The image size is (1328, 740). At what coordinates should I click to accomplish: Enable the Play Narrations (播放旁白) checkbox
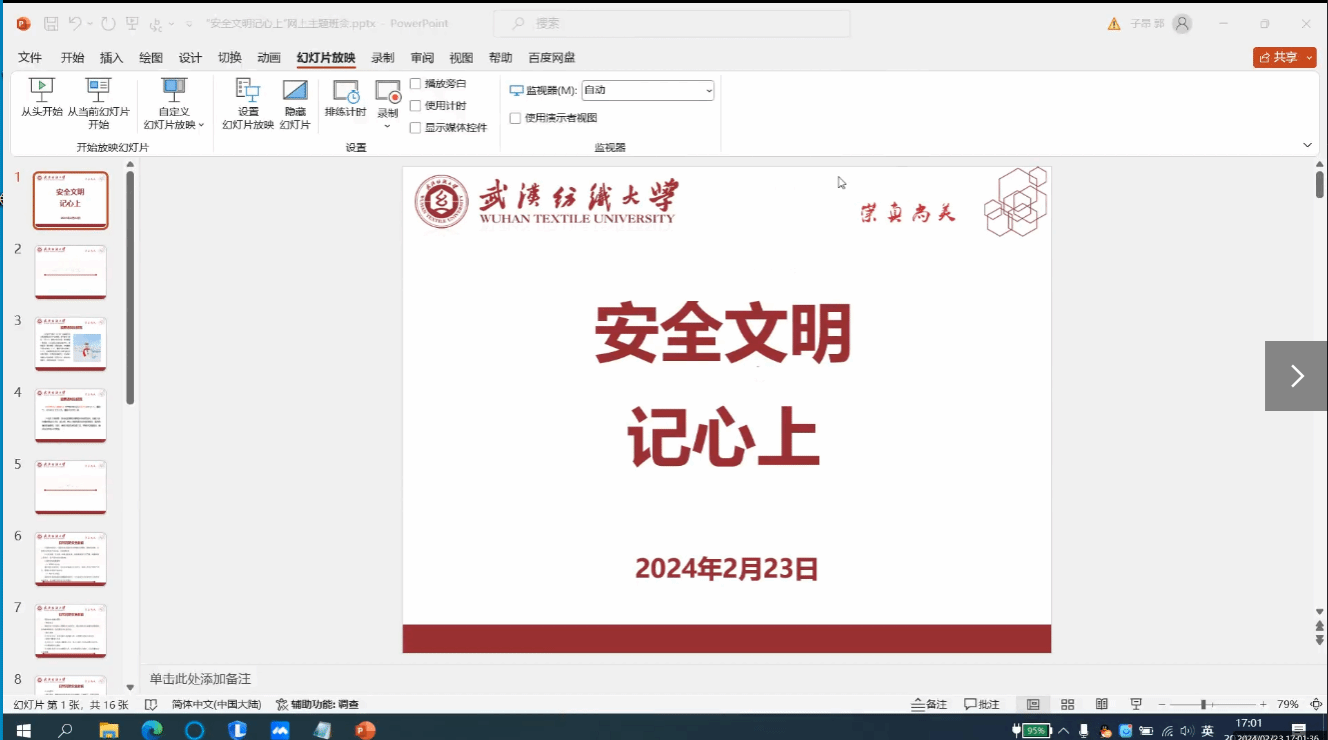(x=416, y=84)
